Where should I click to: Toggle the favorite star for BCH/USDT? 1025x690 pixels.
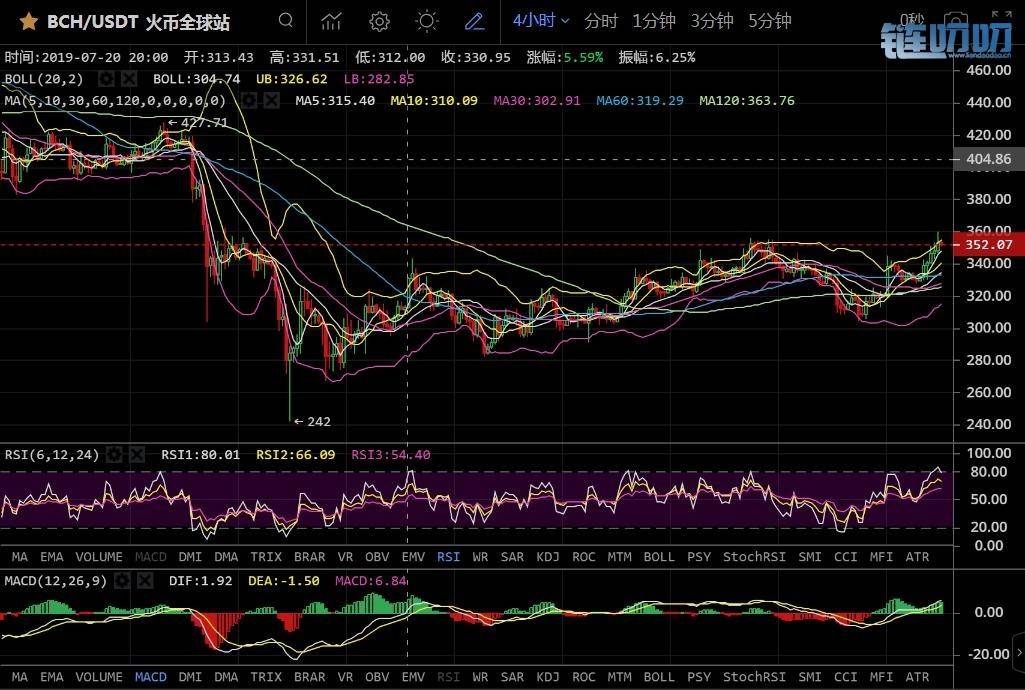29,22
